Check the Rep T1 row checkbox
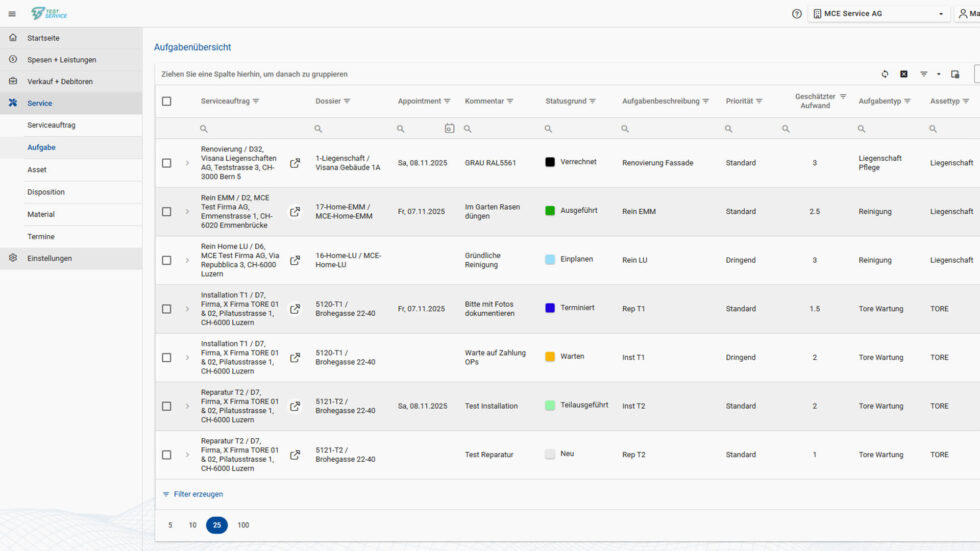 (167, 309)
